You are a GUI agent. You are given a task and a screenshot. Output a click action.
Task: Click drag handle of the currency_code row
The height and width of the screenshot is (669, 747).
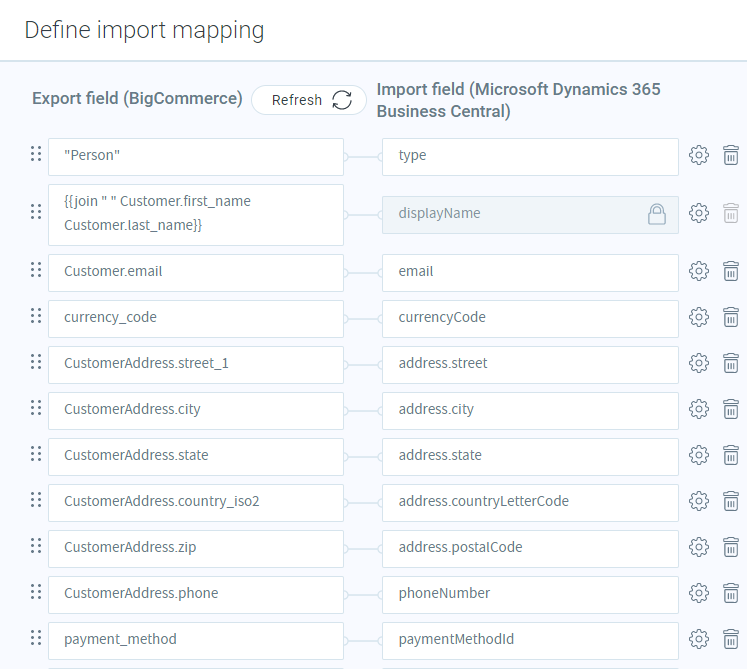click(36, 315)
